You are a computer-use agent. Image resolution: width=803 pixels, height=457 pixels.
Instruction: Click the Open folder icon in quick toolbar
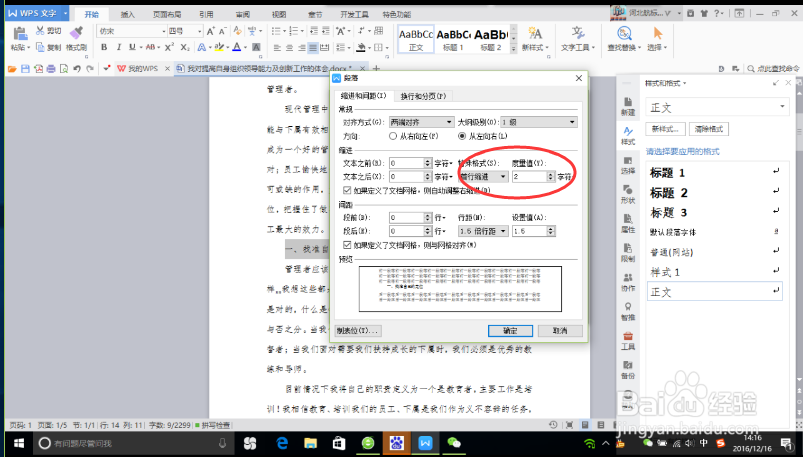12,69
